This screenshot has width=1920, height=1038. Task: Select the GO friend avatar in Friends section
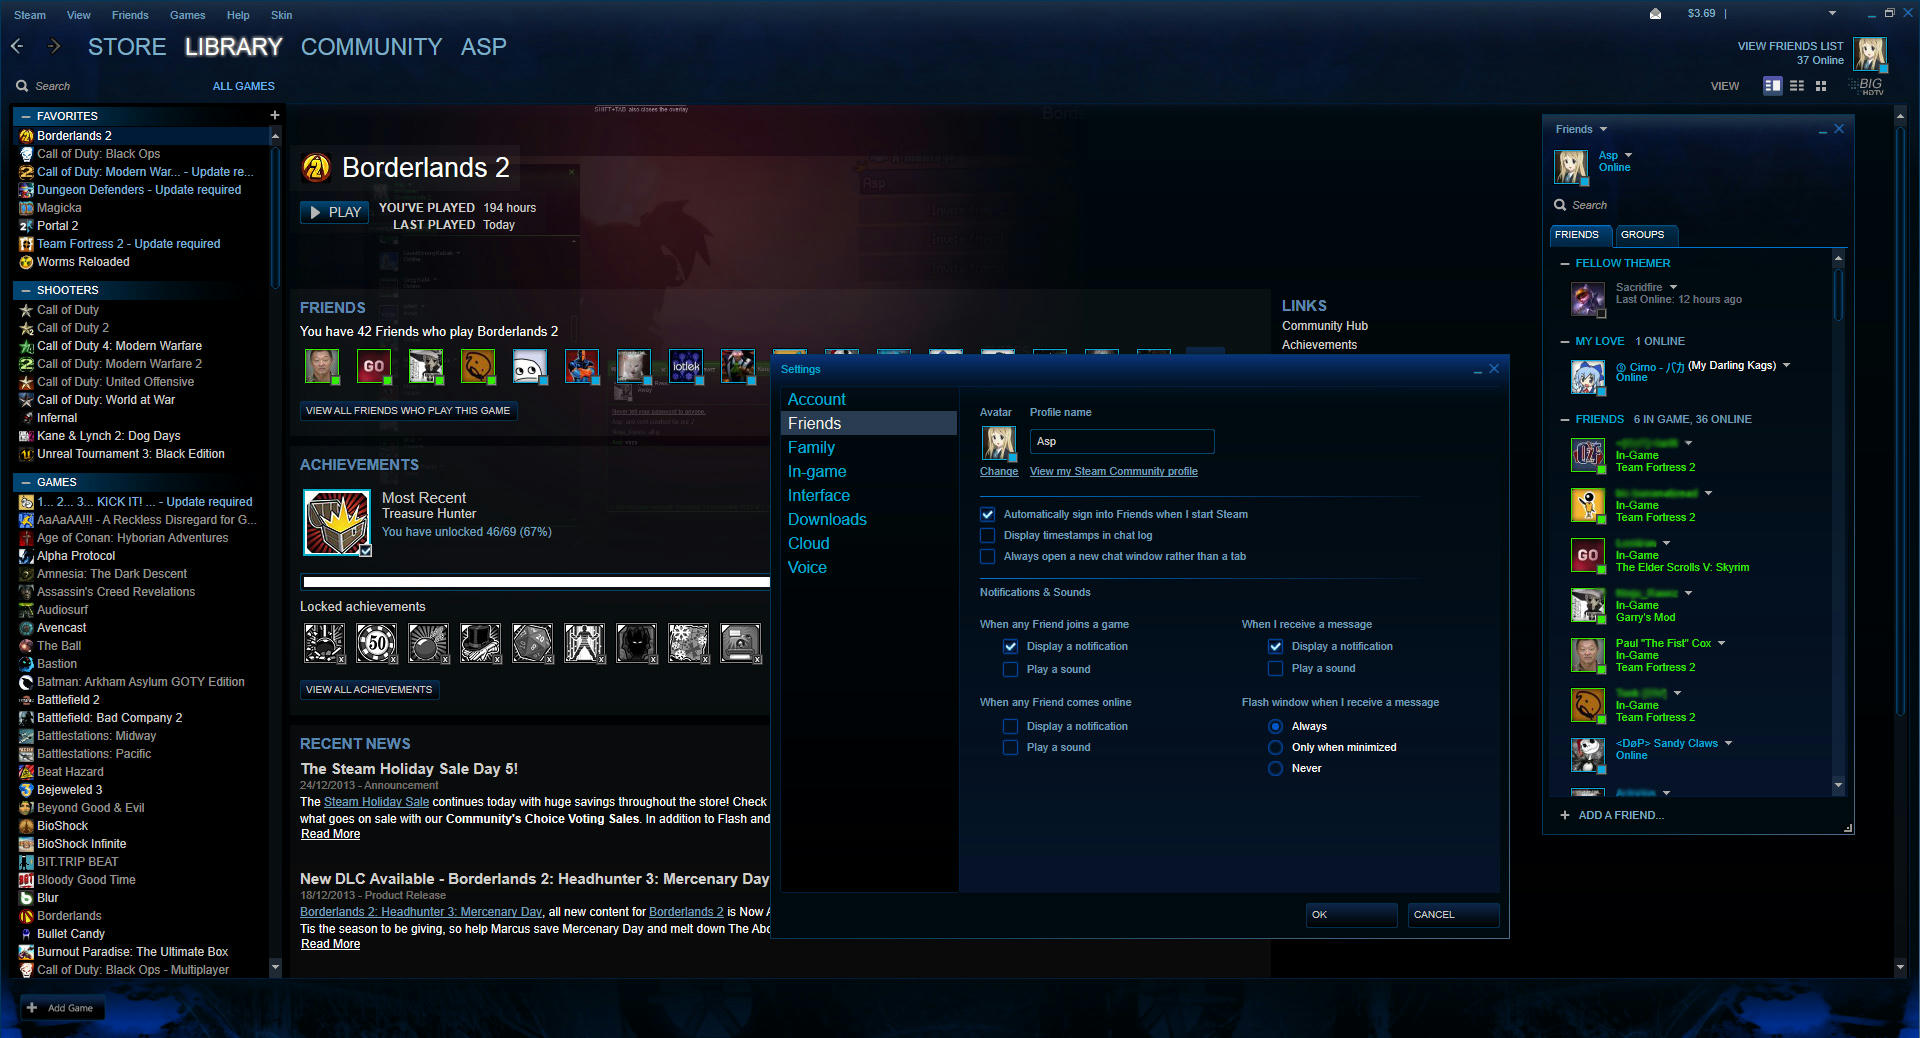(x=374, y=366)
